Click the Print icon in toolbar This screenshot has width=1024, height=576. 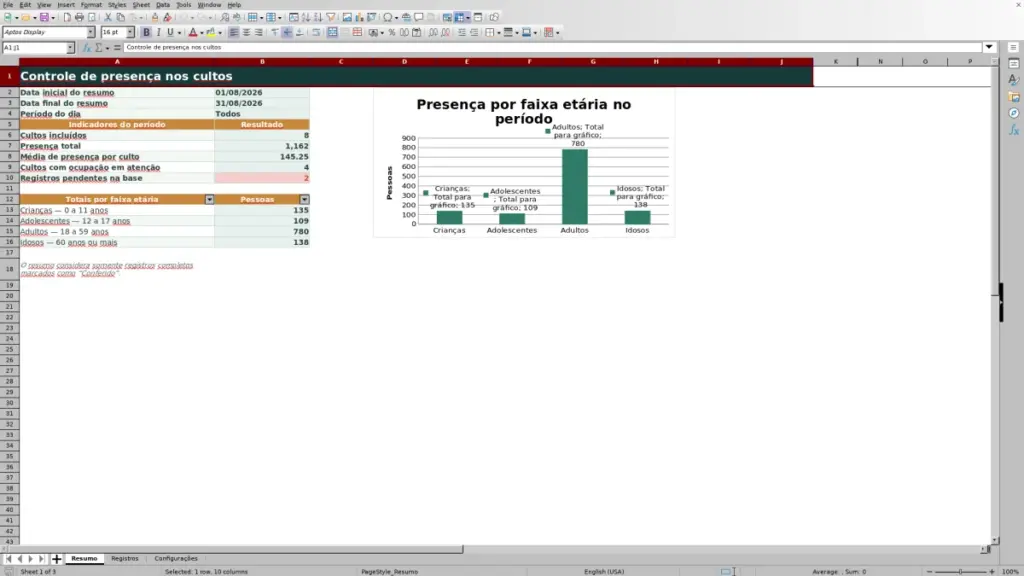79,17
